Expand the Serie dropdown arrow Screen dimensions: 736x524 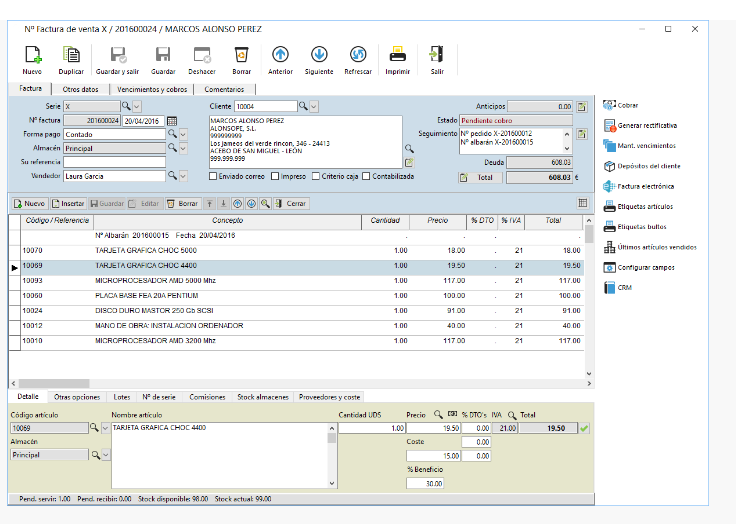(137, 106)
